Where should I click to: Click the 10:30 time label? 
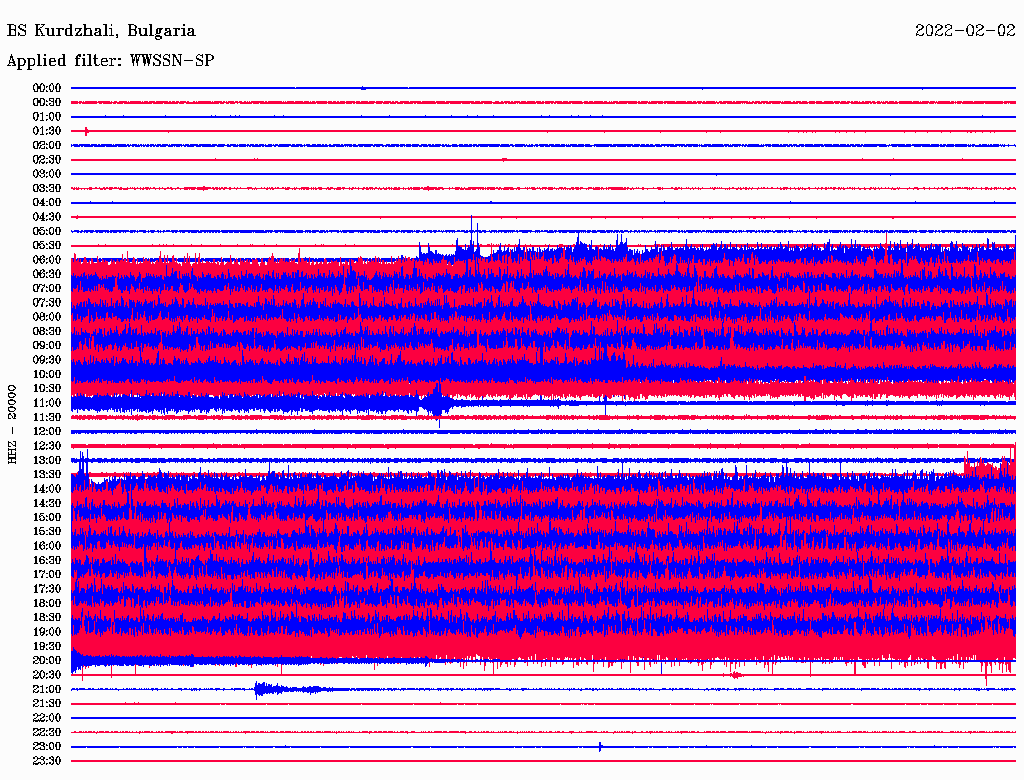pyautogui.click(x=47, y=389)
